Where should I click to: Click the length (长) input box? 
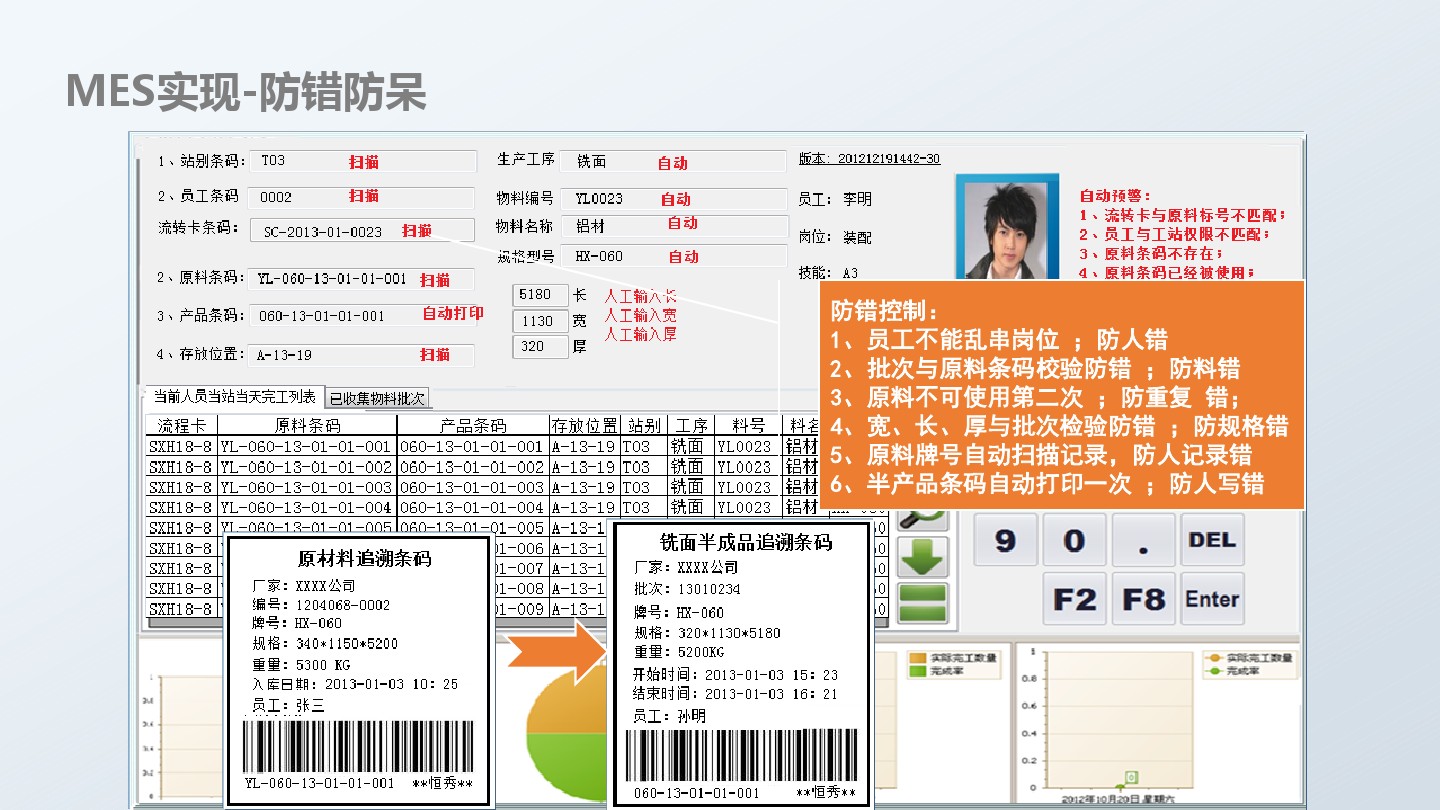click(x=539, y=295)
